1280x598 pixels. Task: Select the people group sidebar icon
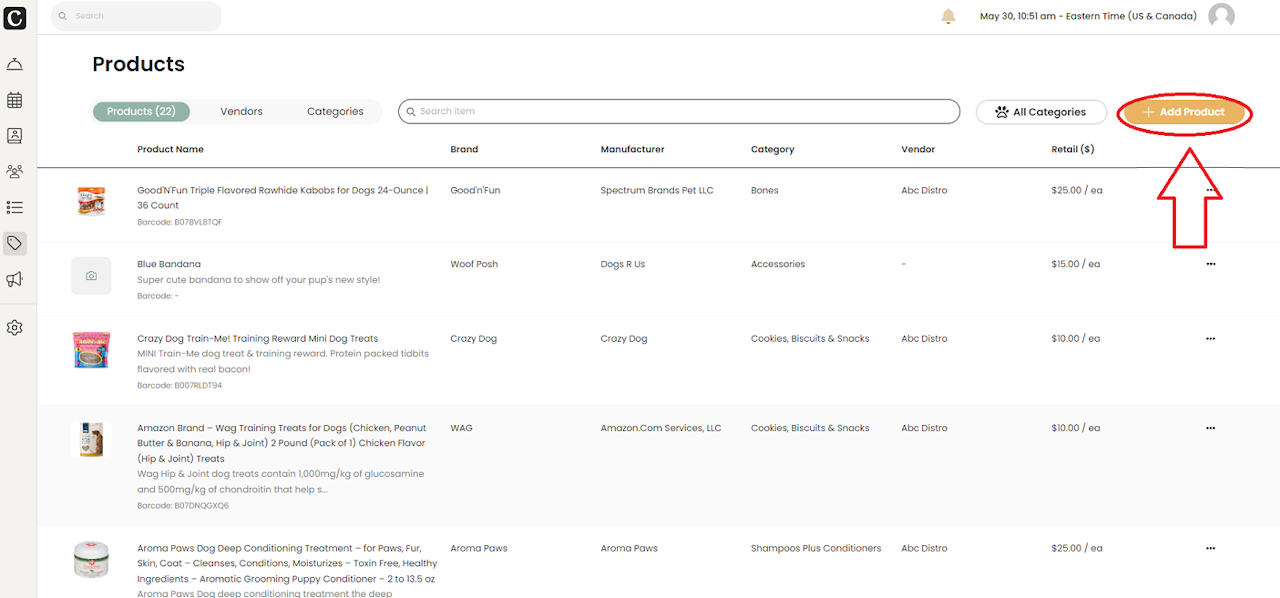coord(14,172)
